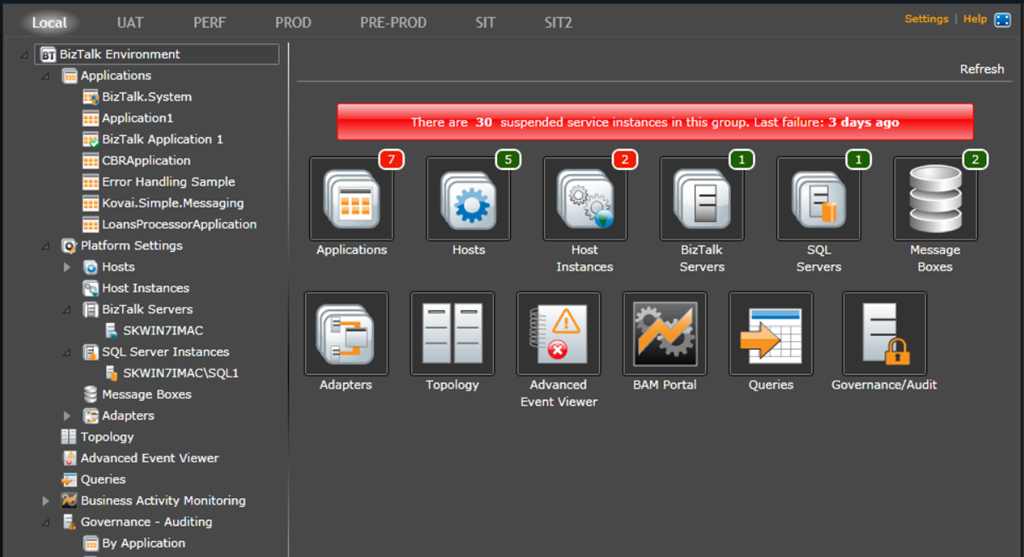Collapse the SQL Server Instances tree node
Screen dimensions: 1024x557
(x=67, y=353)
